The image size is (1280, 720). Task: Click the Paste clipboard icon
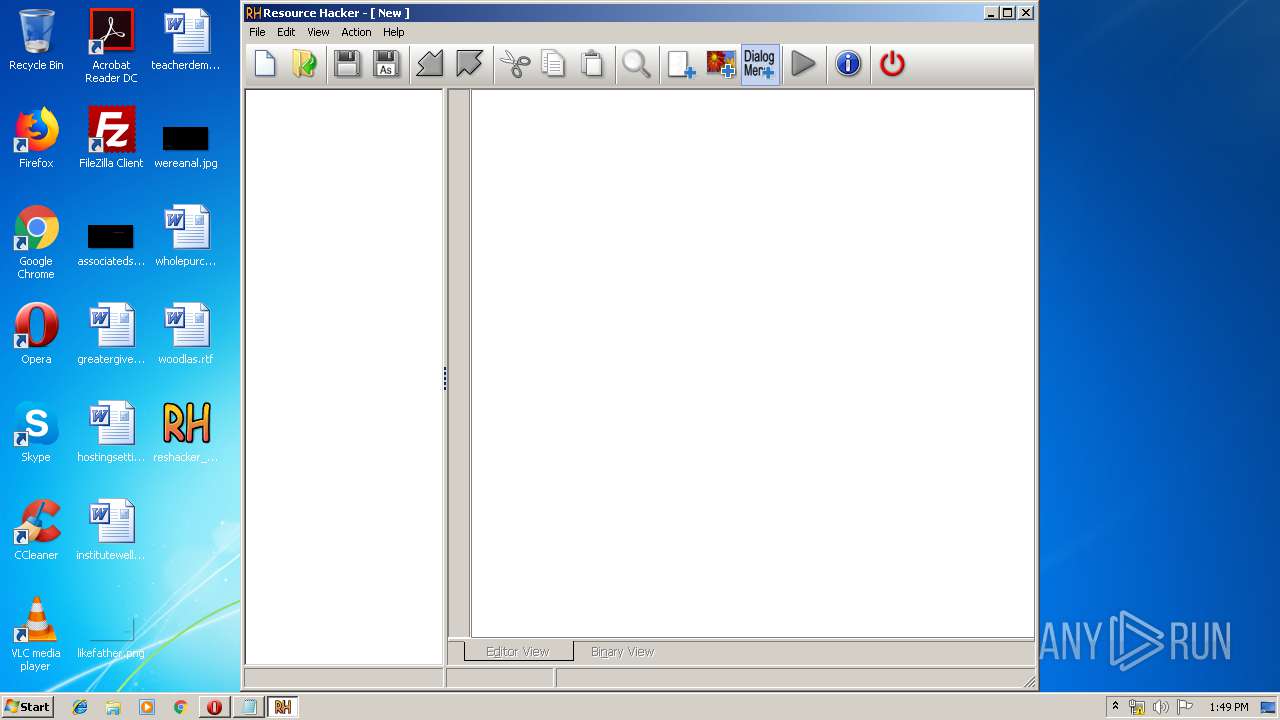click(x=592, y=64)
